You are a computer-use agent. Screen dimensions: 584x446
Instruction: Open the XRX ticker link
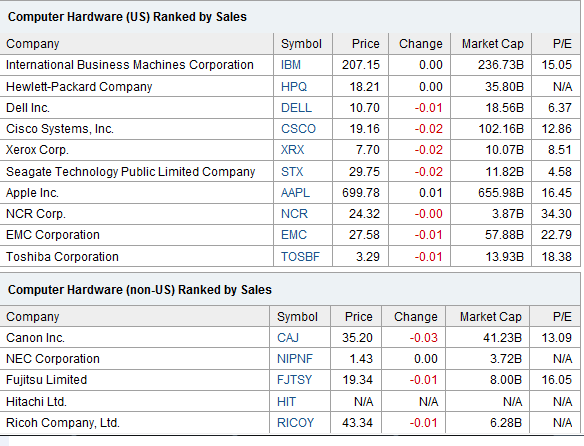tap(292, 150)
